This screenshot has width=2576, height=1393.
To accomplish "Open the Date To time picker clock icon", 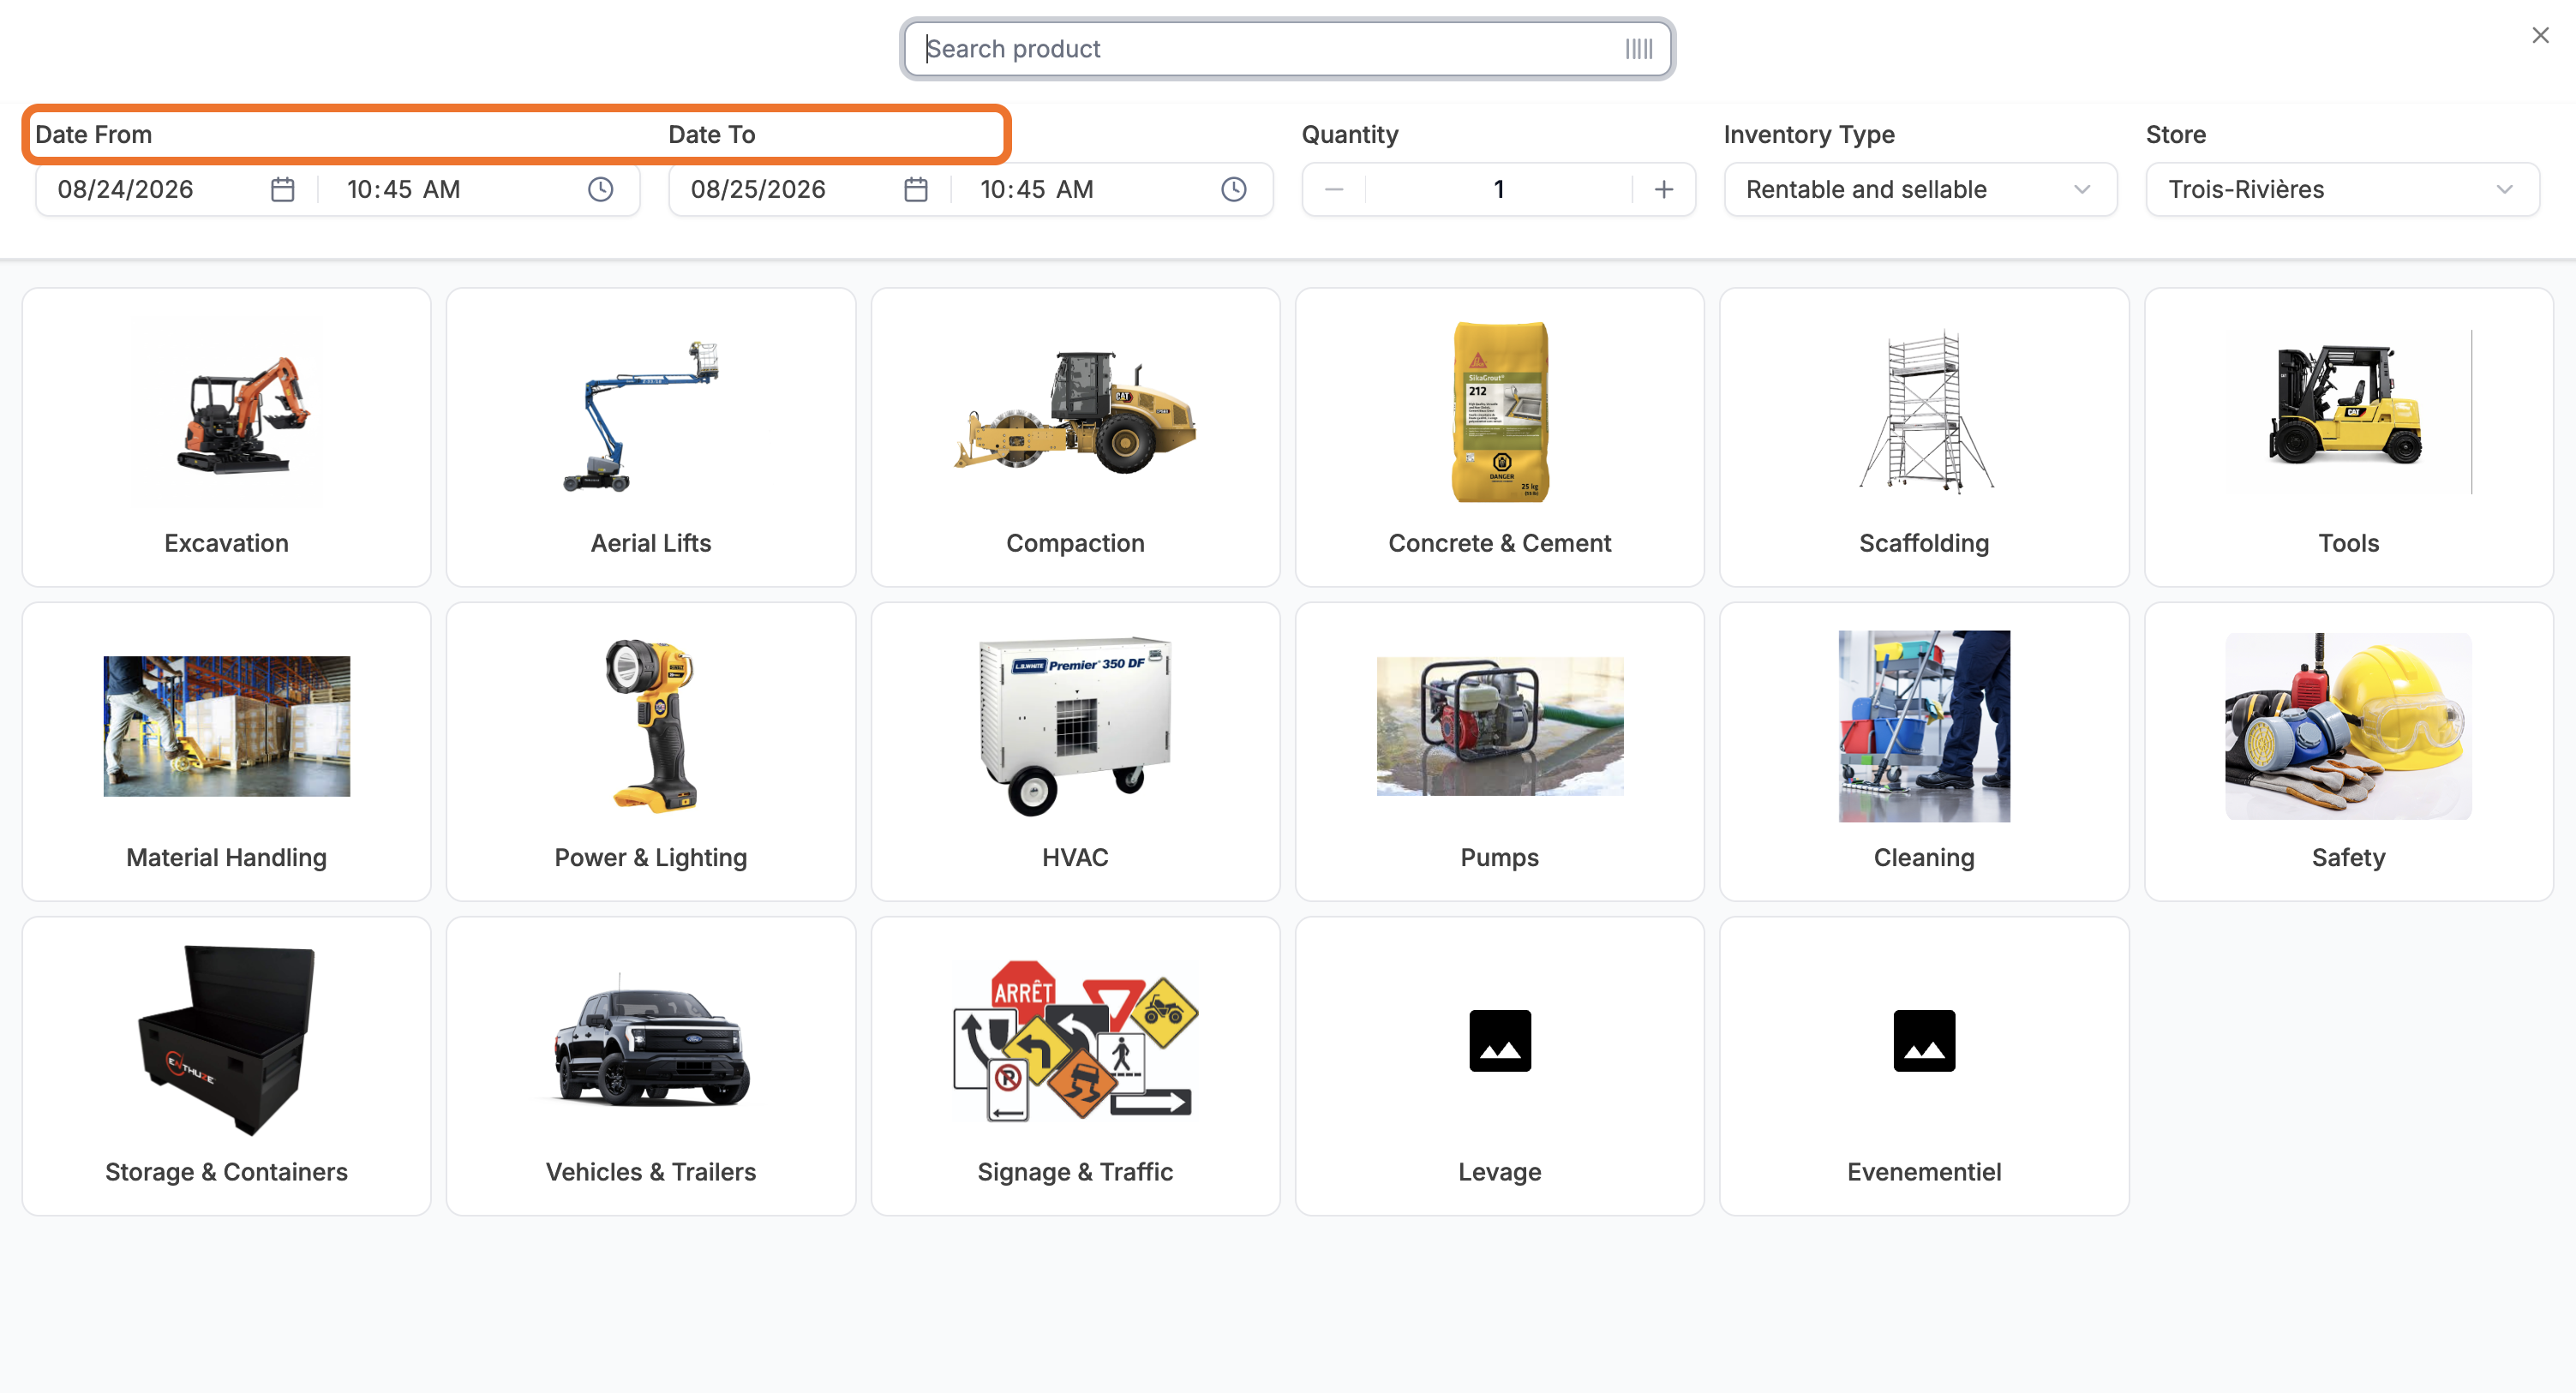I will click(1234, 189).
